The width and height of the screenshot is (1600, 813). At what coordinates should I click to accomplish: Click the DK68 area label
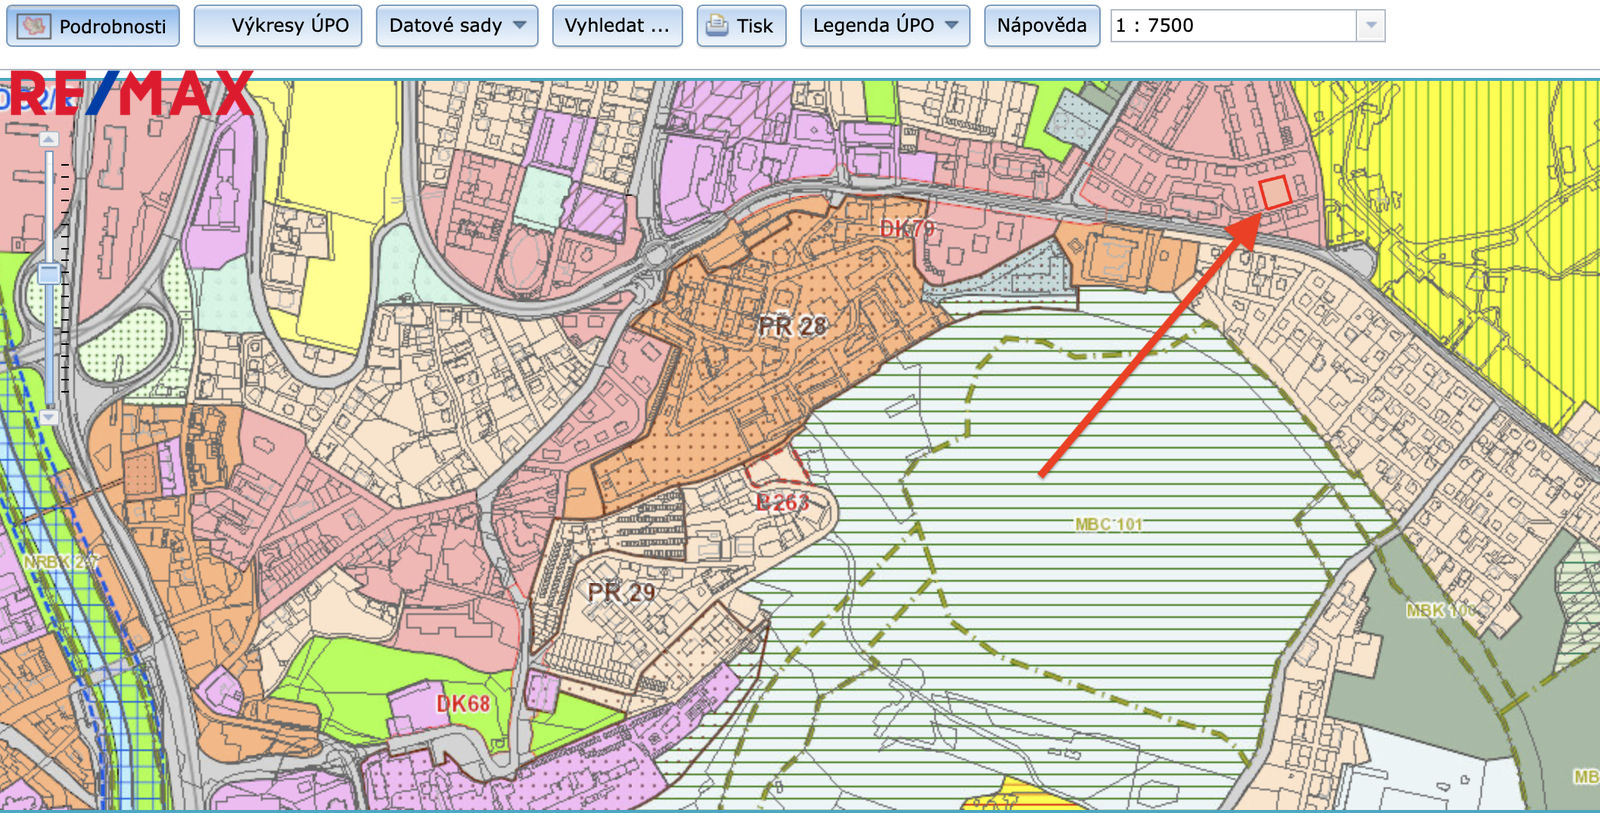click(463, 704)
